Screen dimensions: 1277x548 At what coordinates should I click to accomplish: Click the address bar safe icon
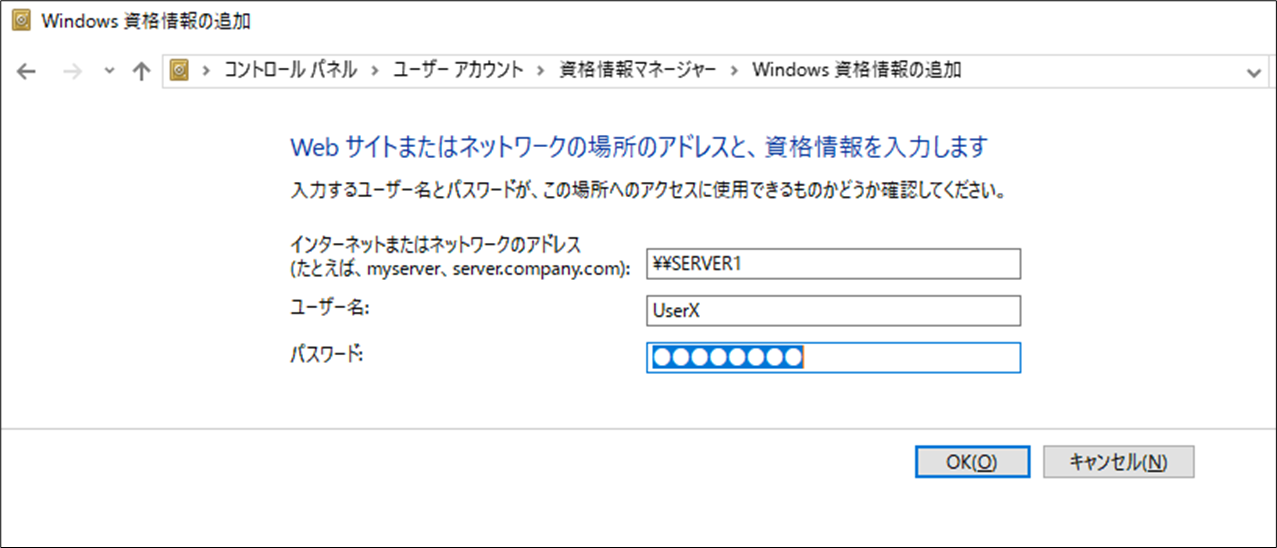[180, 70]
